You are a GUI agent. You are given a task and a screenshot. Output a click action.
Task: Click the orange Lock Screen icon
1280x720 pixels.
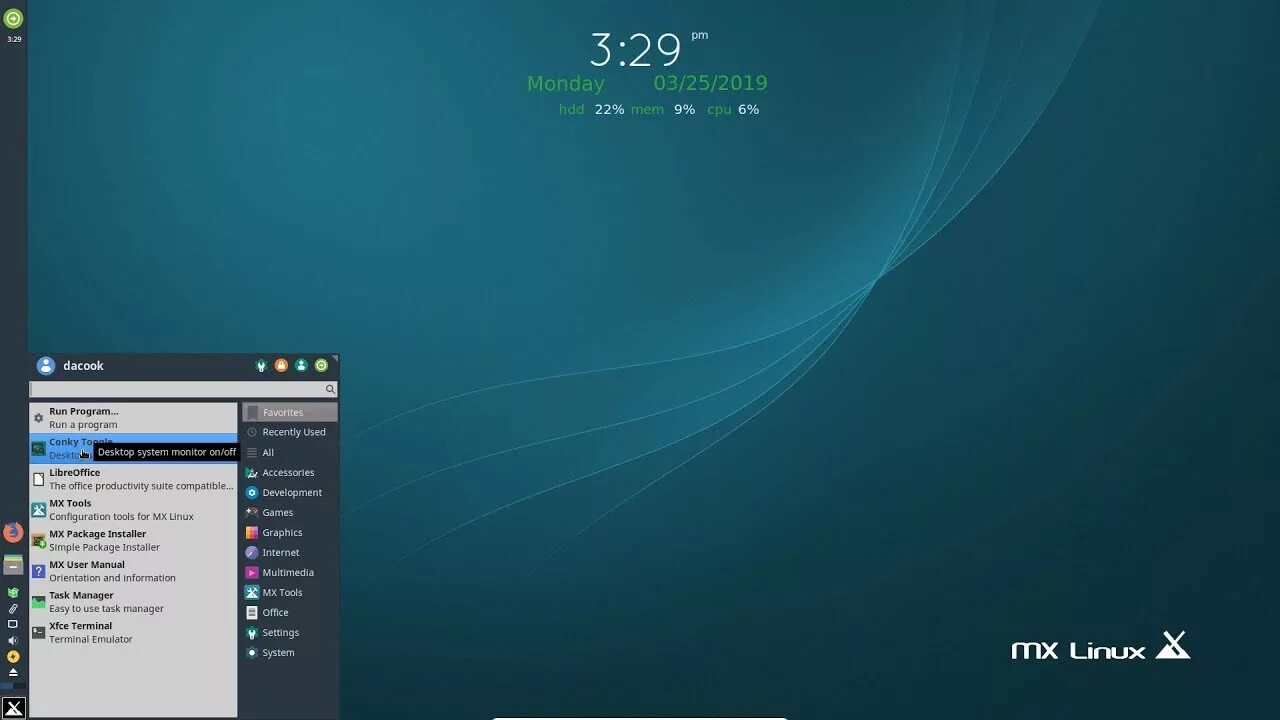282,366
